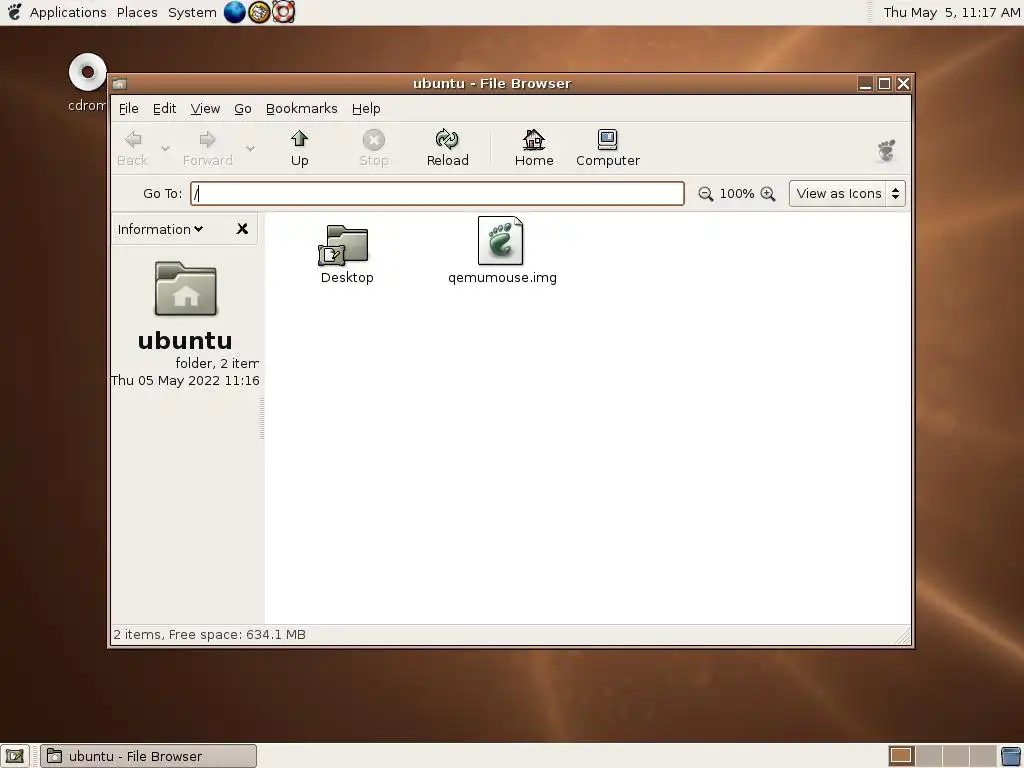This screenshot has width=1024, height=768.
Task: Zoom in with the plus magnifier
Action: [768, 194]
